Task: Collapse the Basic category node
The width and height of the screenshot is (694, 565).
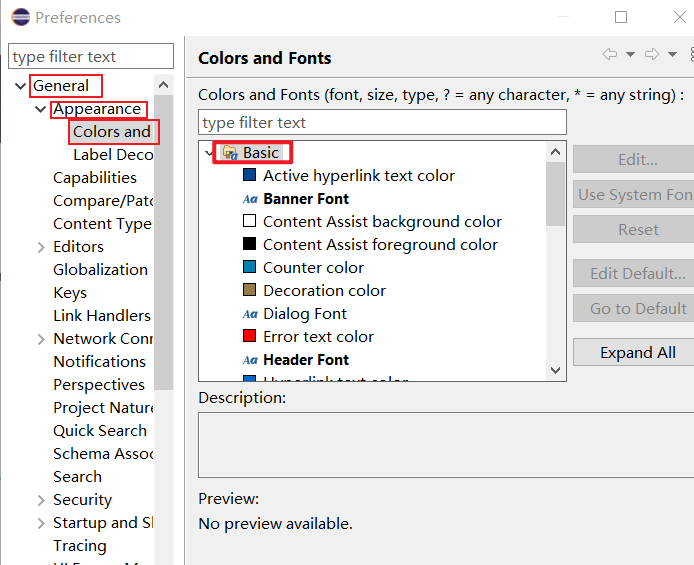Action: pos(209,153)
